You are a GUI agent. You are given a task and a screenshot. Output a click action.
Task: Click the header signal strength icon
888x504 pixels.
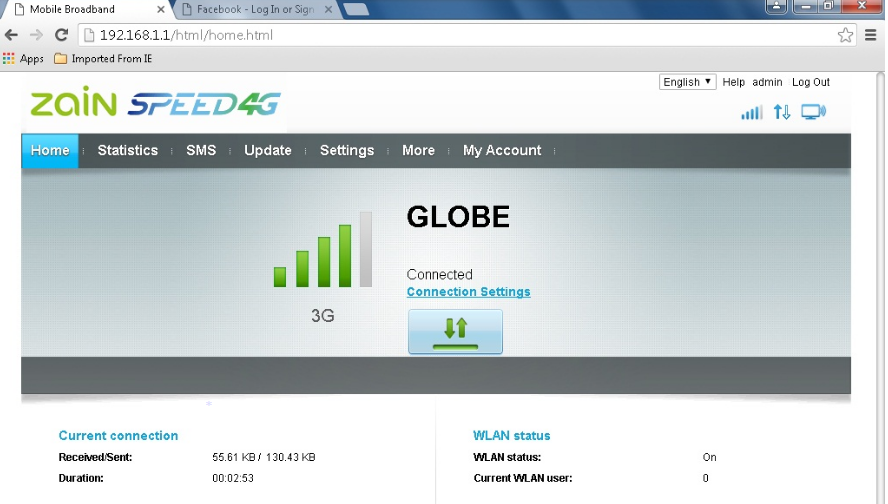pos(752,112)
